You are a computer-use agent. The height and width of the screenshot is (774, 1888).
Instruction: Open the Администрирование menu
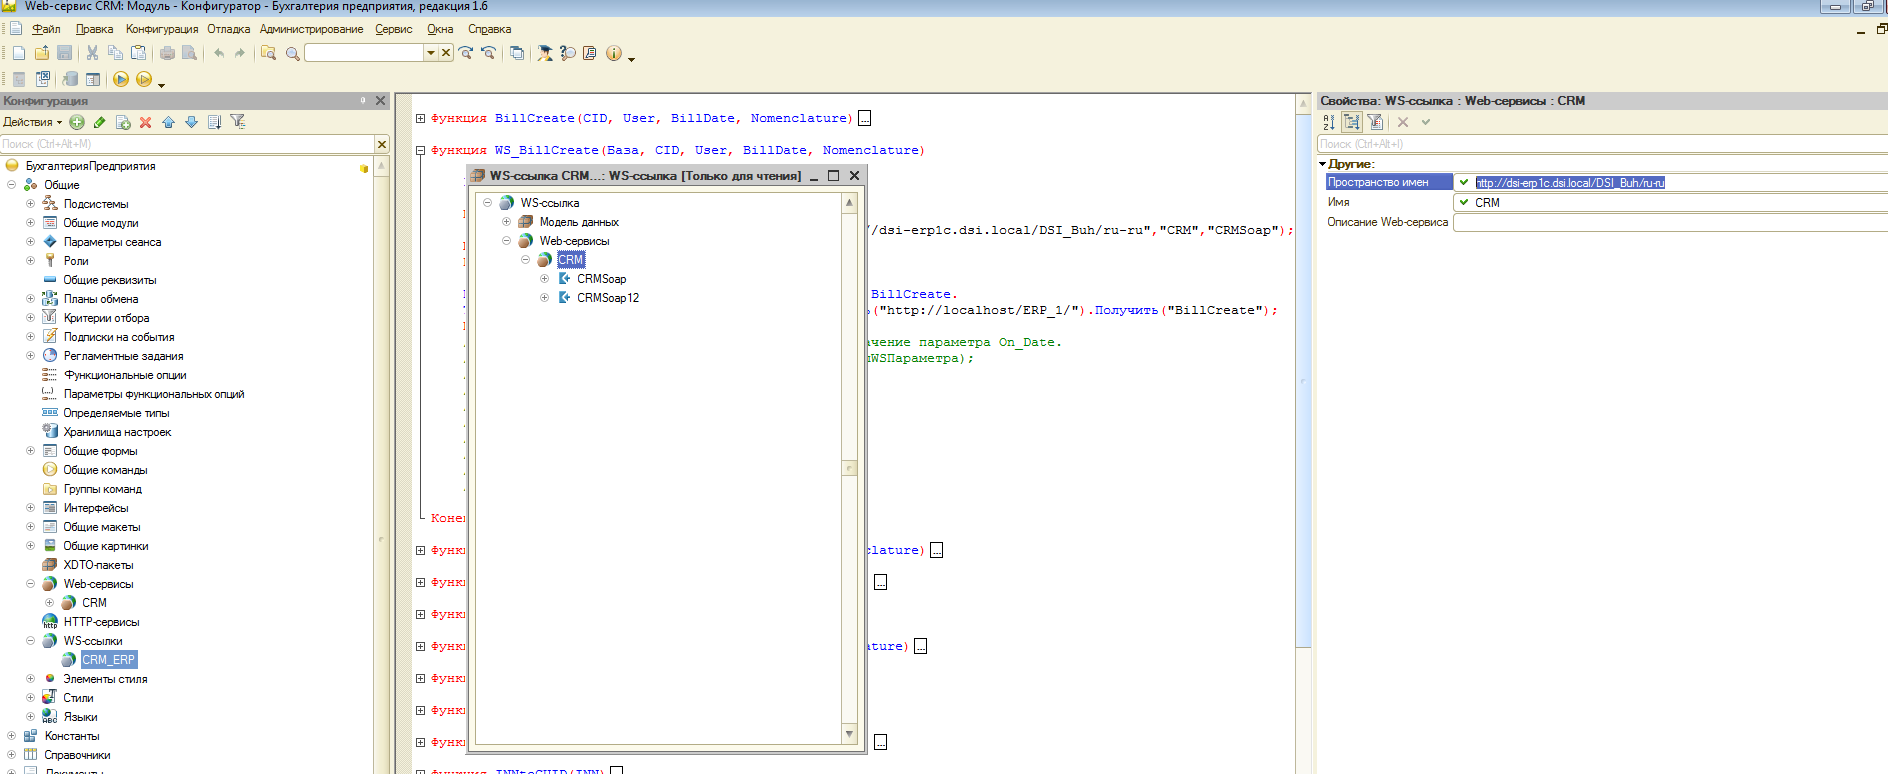[x=311, y=29]
